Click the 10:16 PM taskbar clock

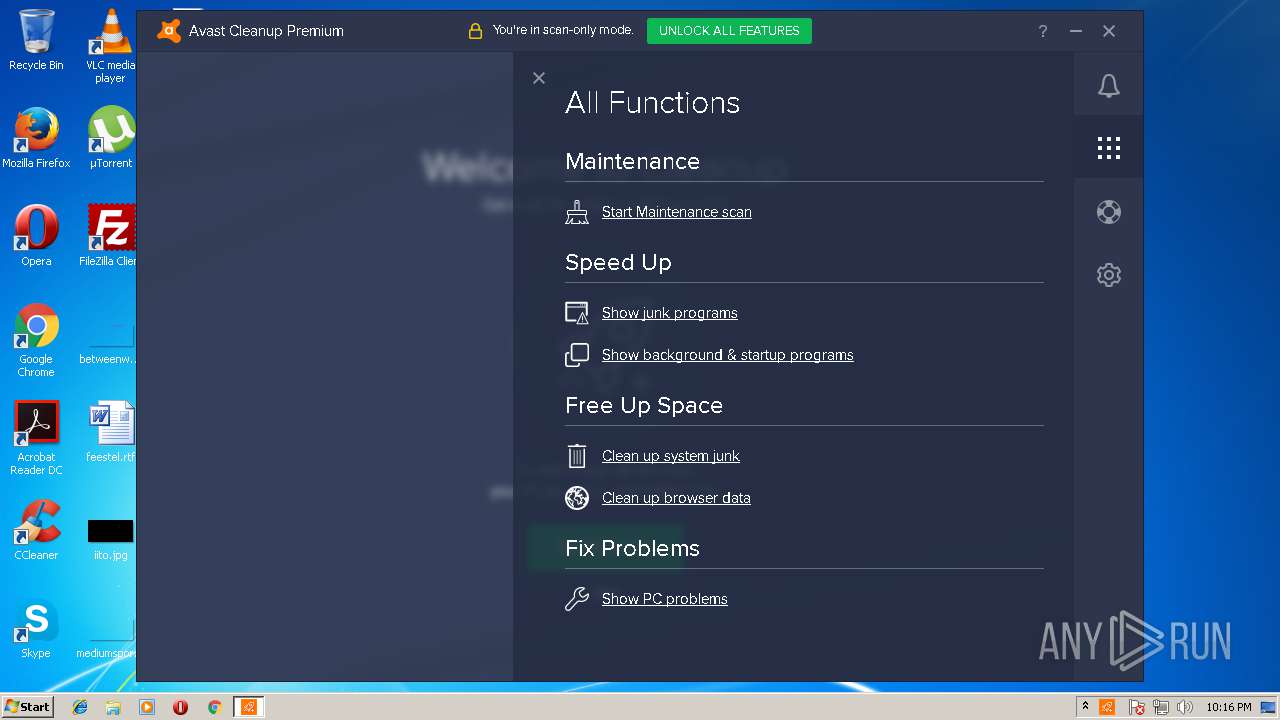(x=1229, y=707)
